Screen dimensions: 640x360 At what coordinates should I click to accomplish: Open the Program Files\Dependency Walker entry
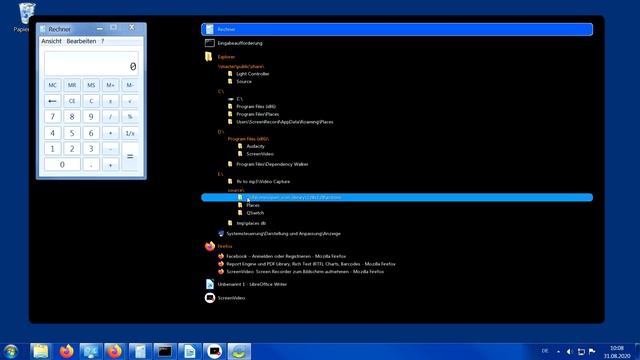coord(272,164)
